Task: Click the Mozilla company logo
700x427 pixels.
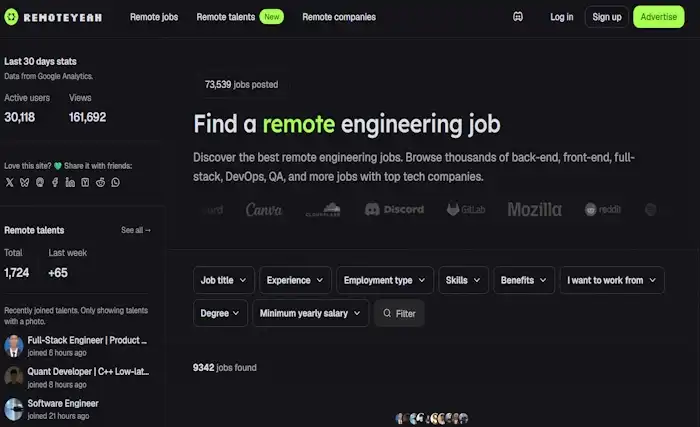Action: (x=534, y=209)
